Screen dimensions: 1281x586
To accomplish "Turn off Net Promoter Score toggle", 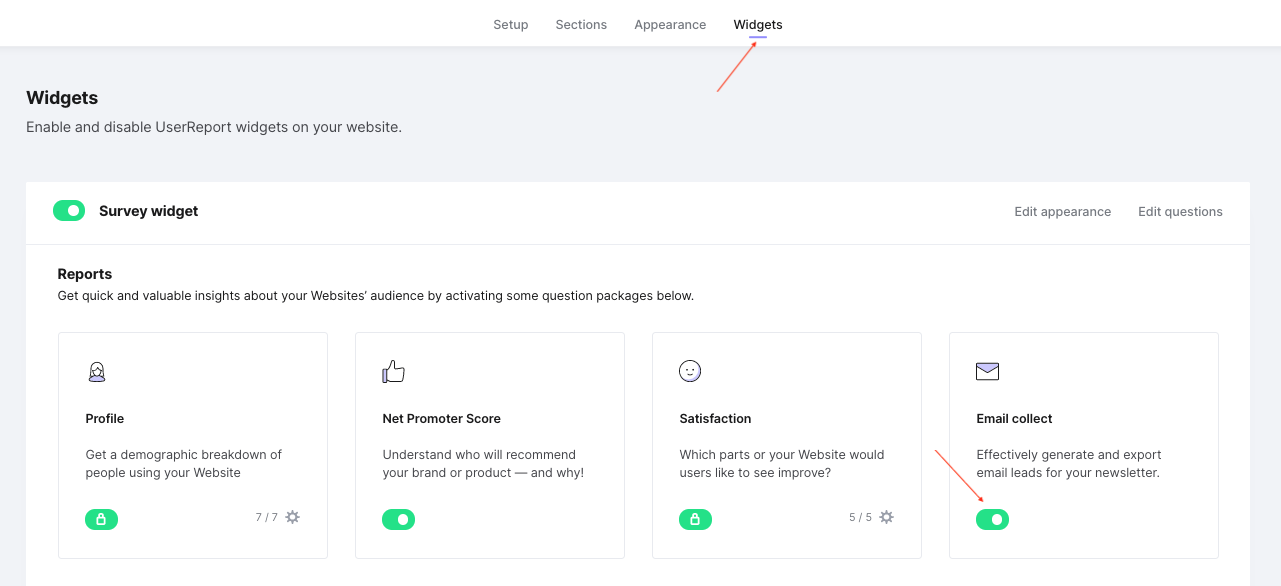I will click(399, 519).
